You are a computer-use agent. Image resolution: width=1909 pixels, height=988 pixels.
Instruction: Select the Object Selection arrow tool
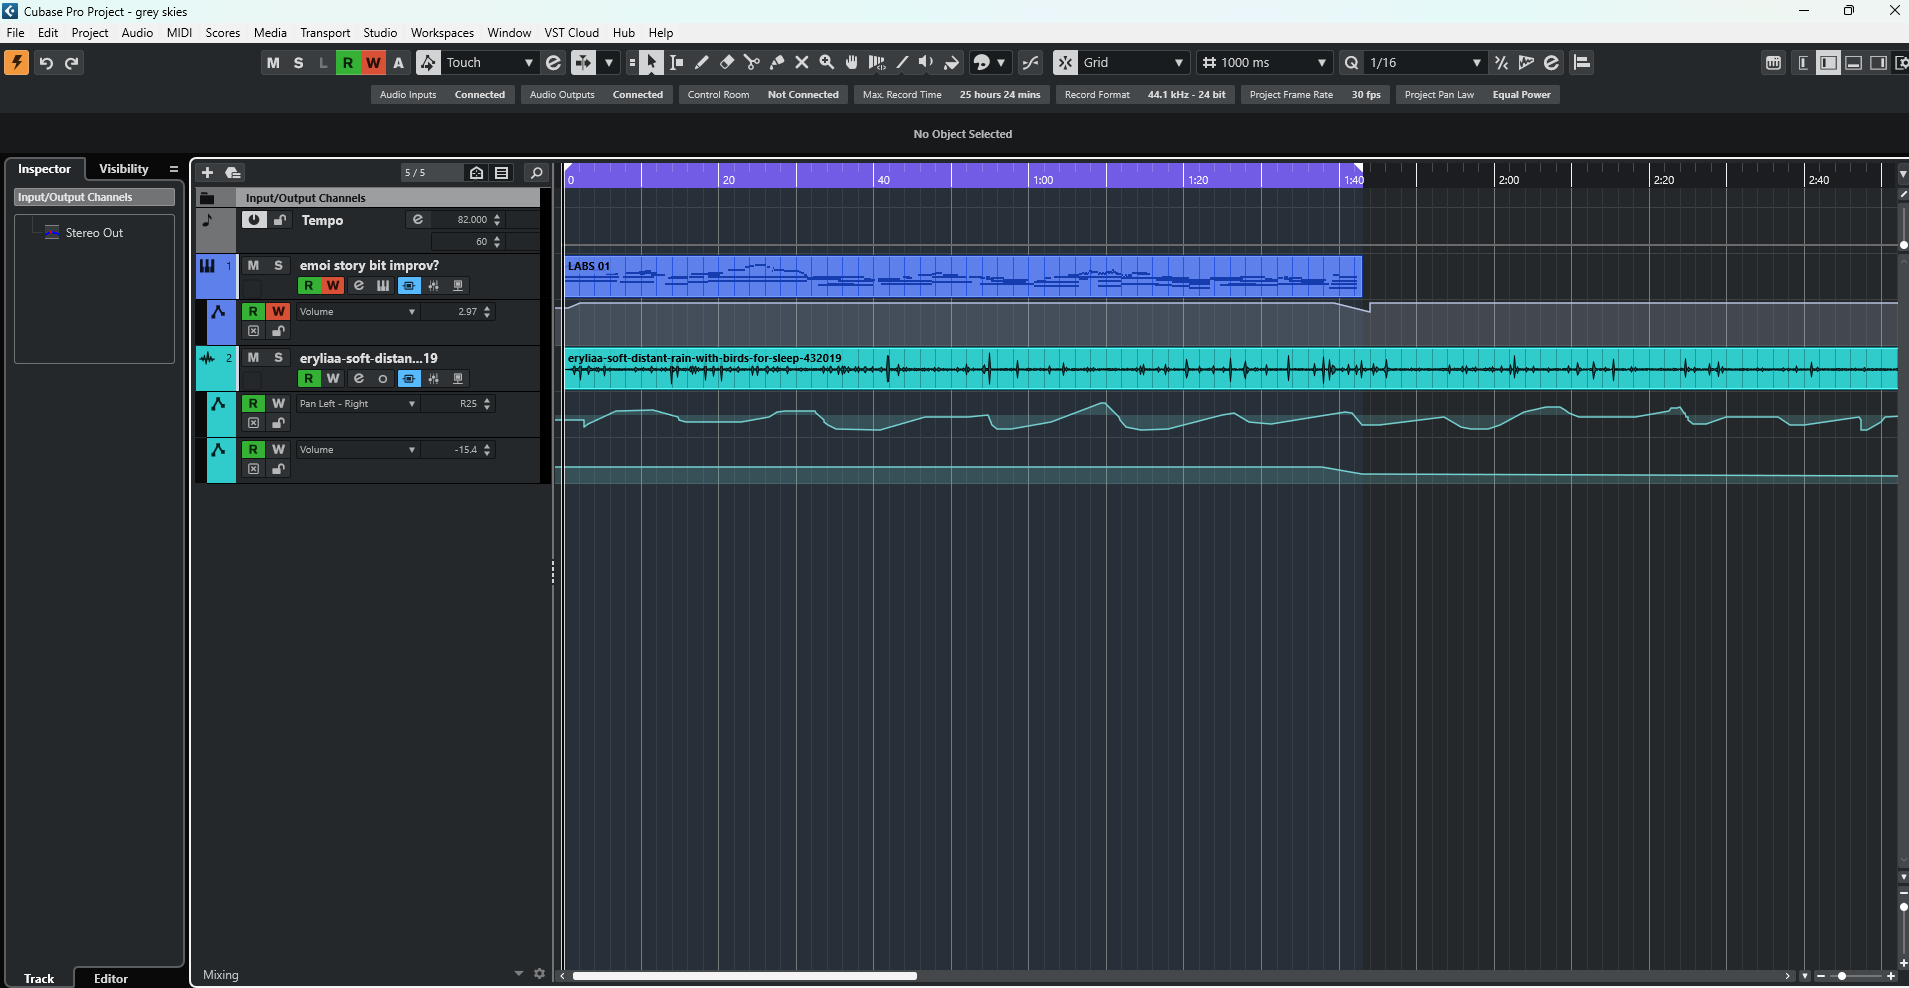651,62
